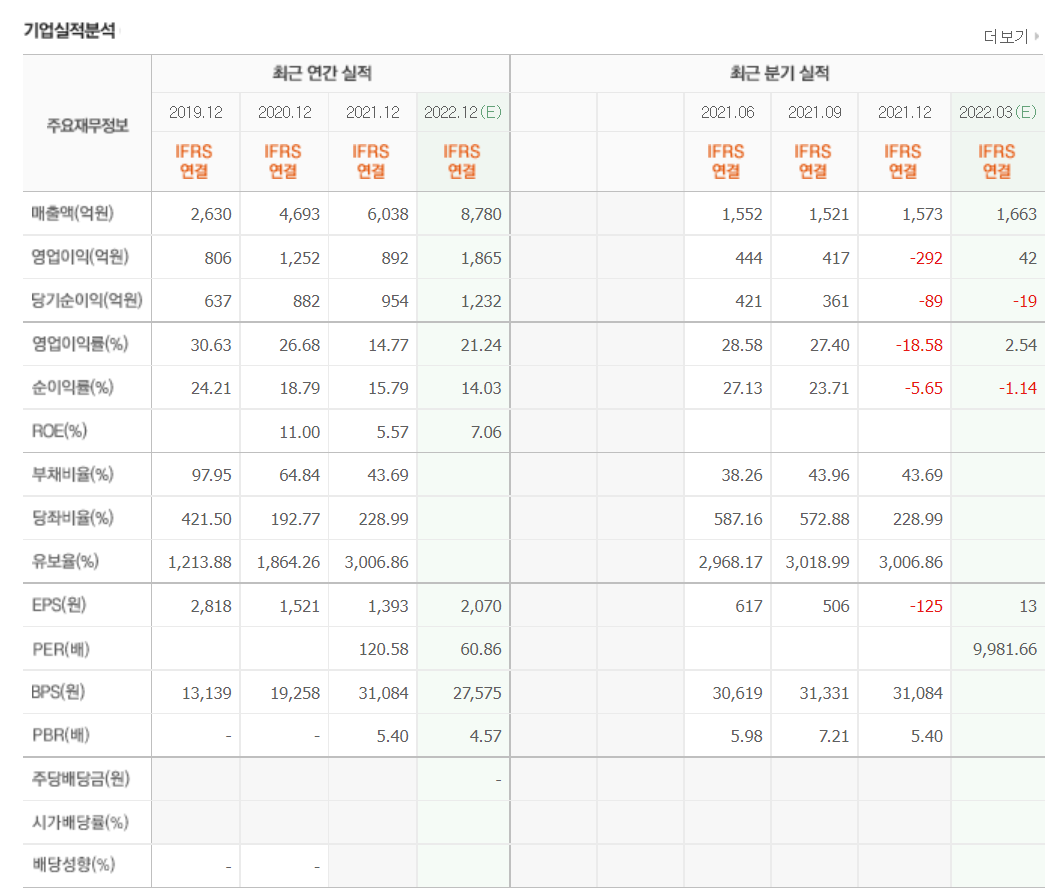The image size is (1054, 889).
Task: Open the 더보기 link
Action: click(x=1010, y=36)
